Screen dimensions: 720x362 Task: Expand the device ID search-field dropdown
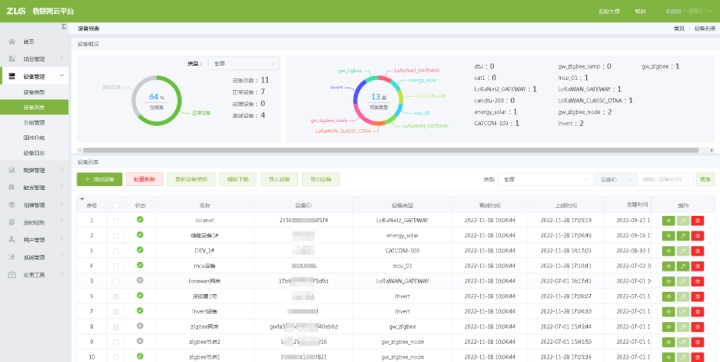click(616, 179)
